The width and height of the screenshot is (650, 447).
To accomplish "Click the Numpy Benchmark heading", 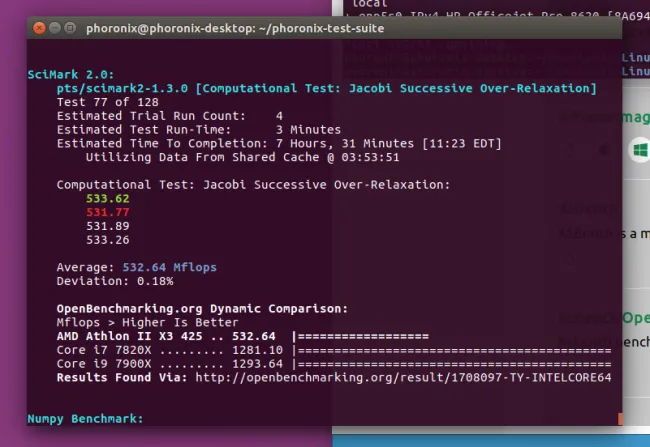I will pos(85,419).
